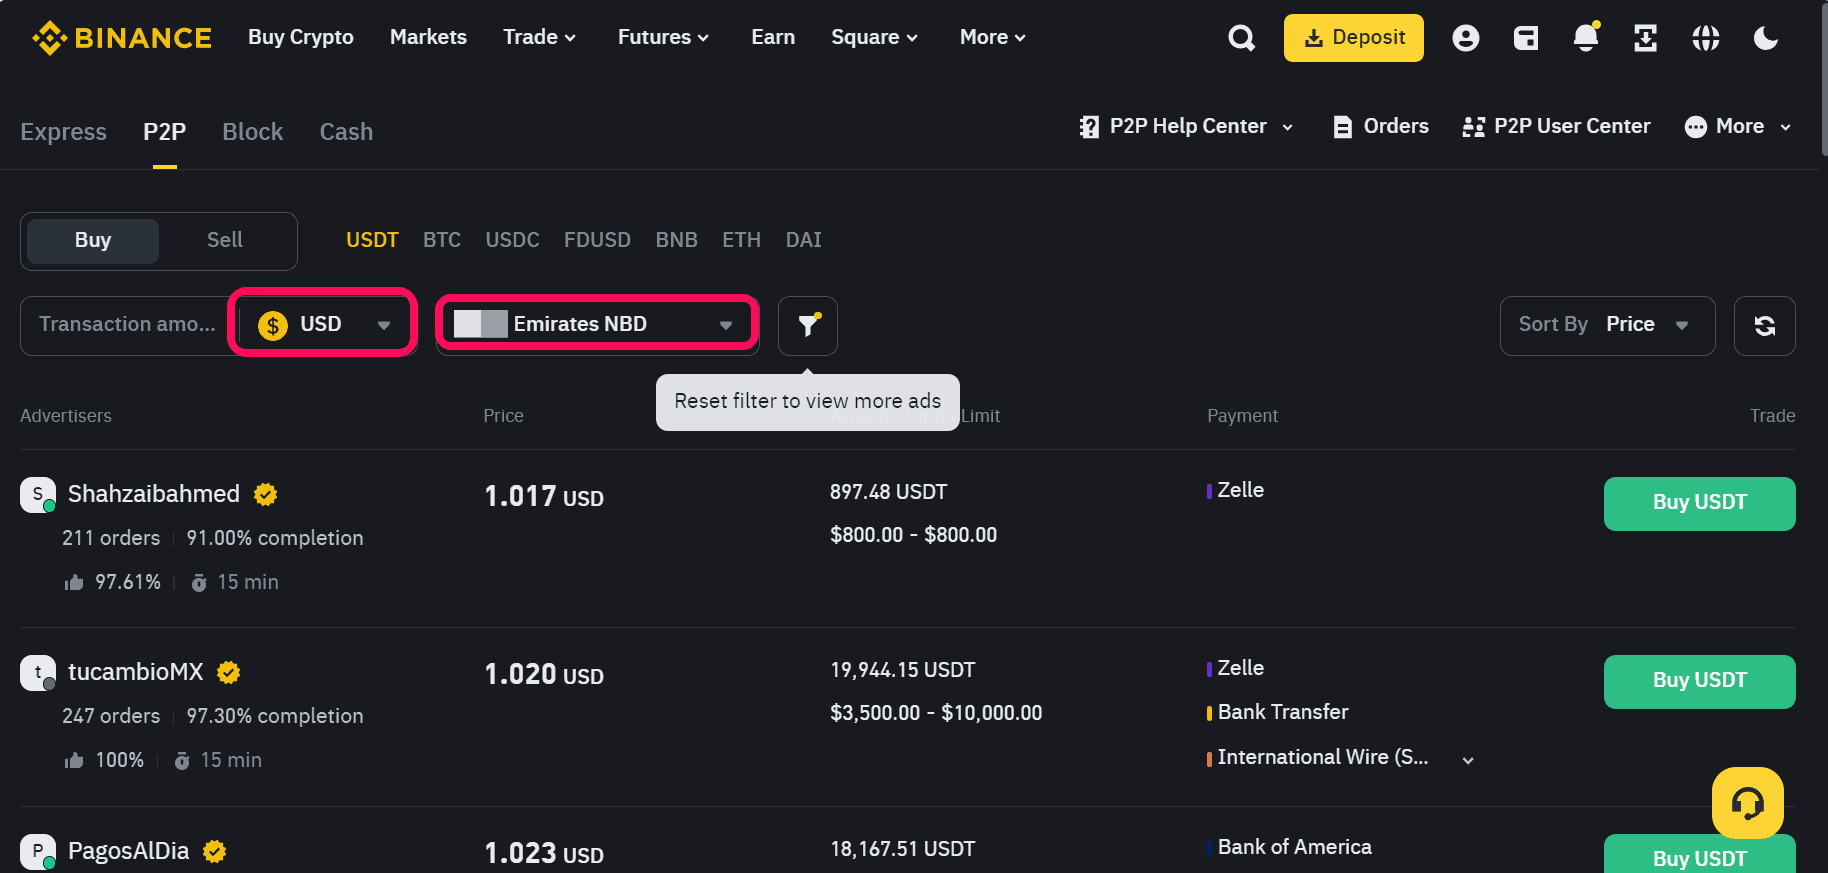1828x873 pixels.
Task: Click Buy USDT for tucambioMX
Action: (x=1700, y=682)
